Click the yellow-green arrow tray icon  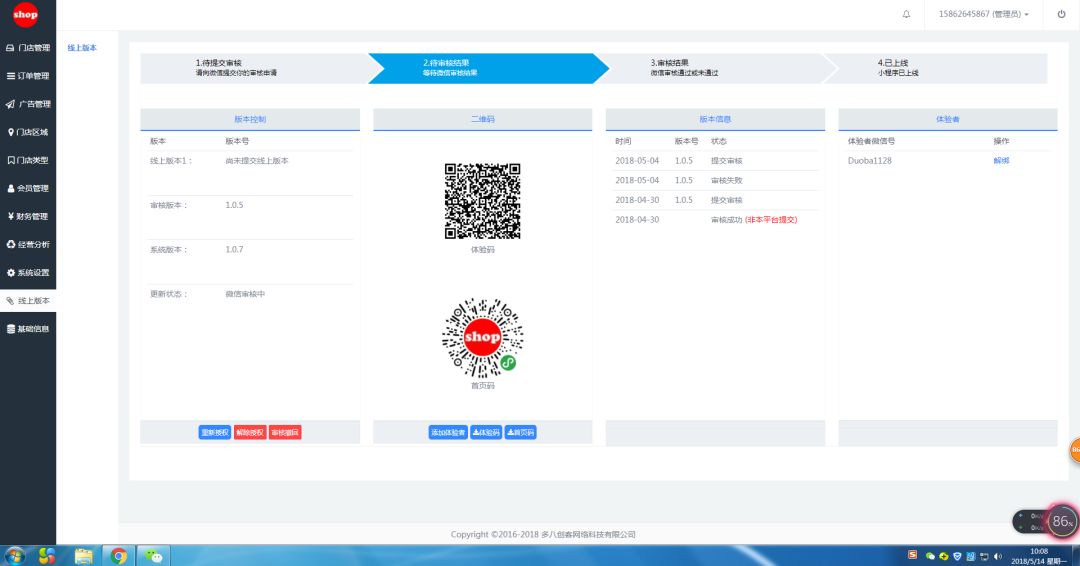coord(944,556)
